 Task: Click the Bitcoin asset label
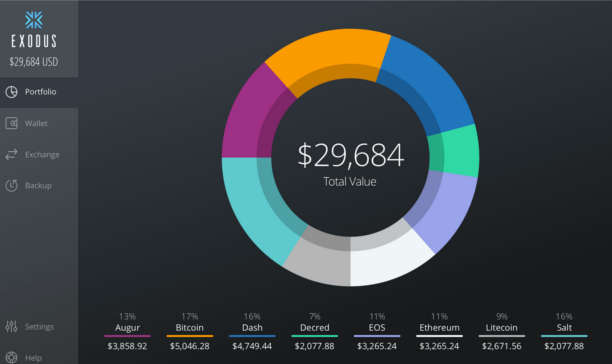(x=190, y=327)
